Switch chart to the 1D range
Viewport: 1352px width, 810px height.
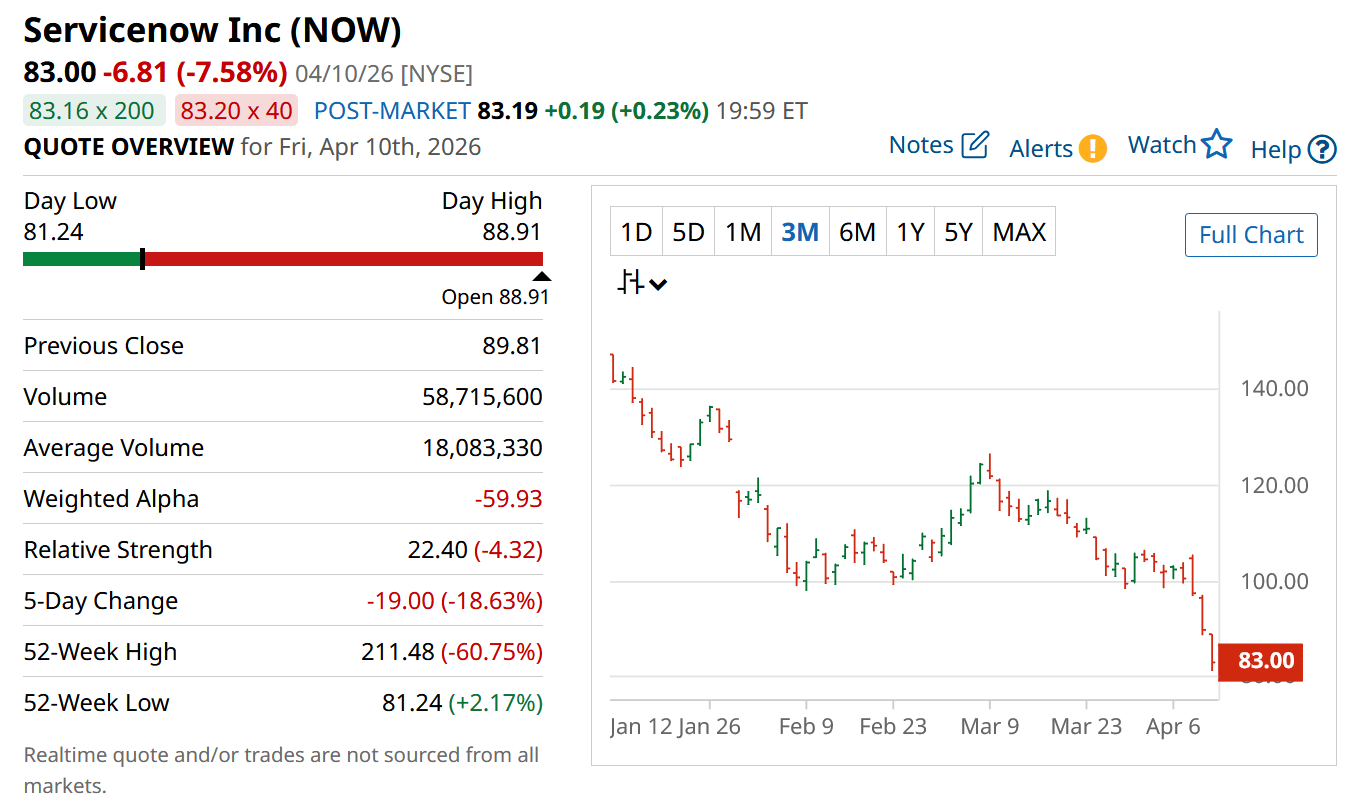(636, 233)
